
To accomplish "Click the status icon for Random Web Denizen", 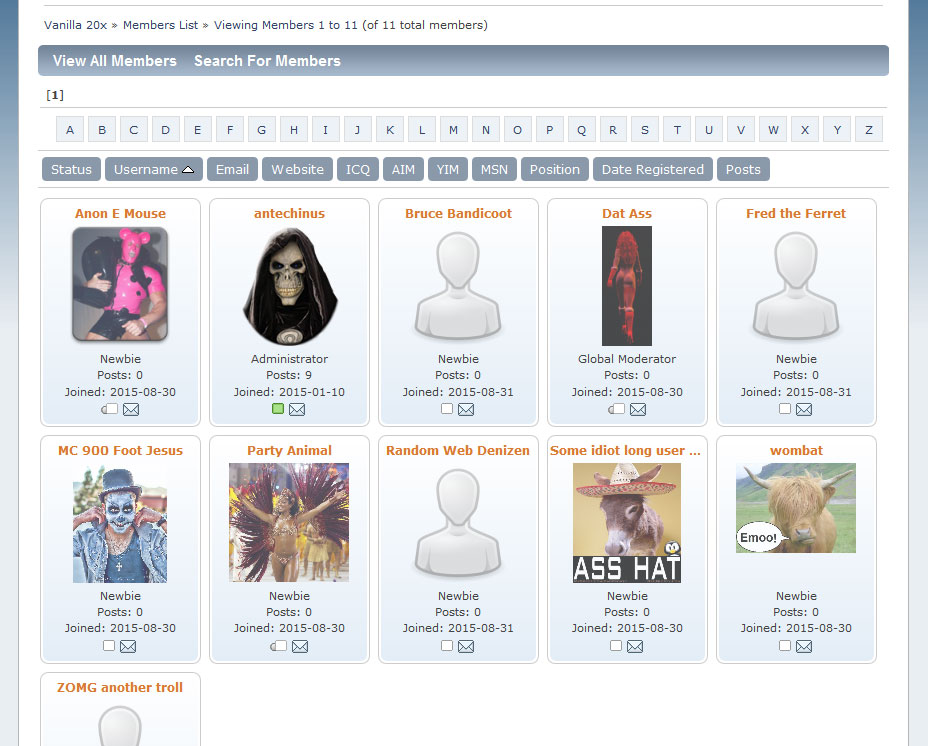I will [x=447, y=645].
